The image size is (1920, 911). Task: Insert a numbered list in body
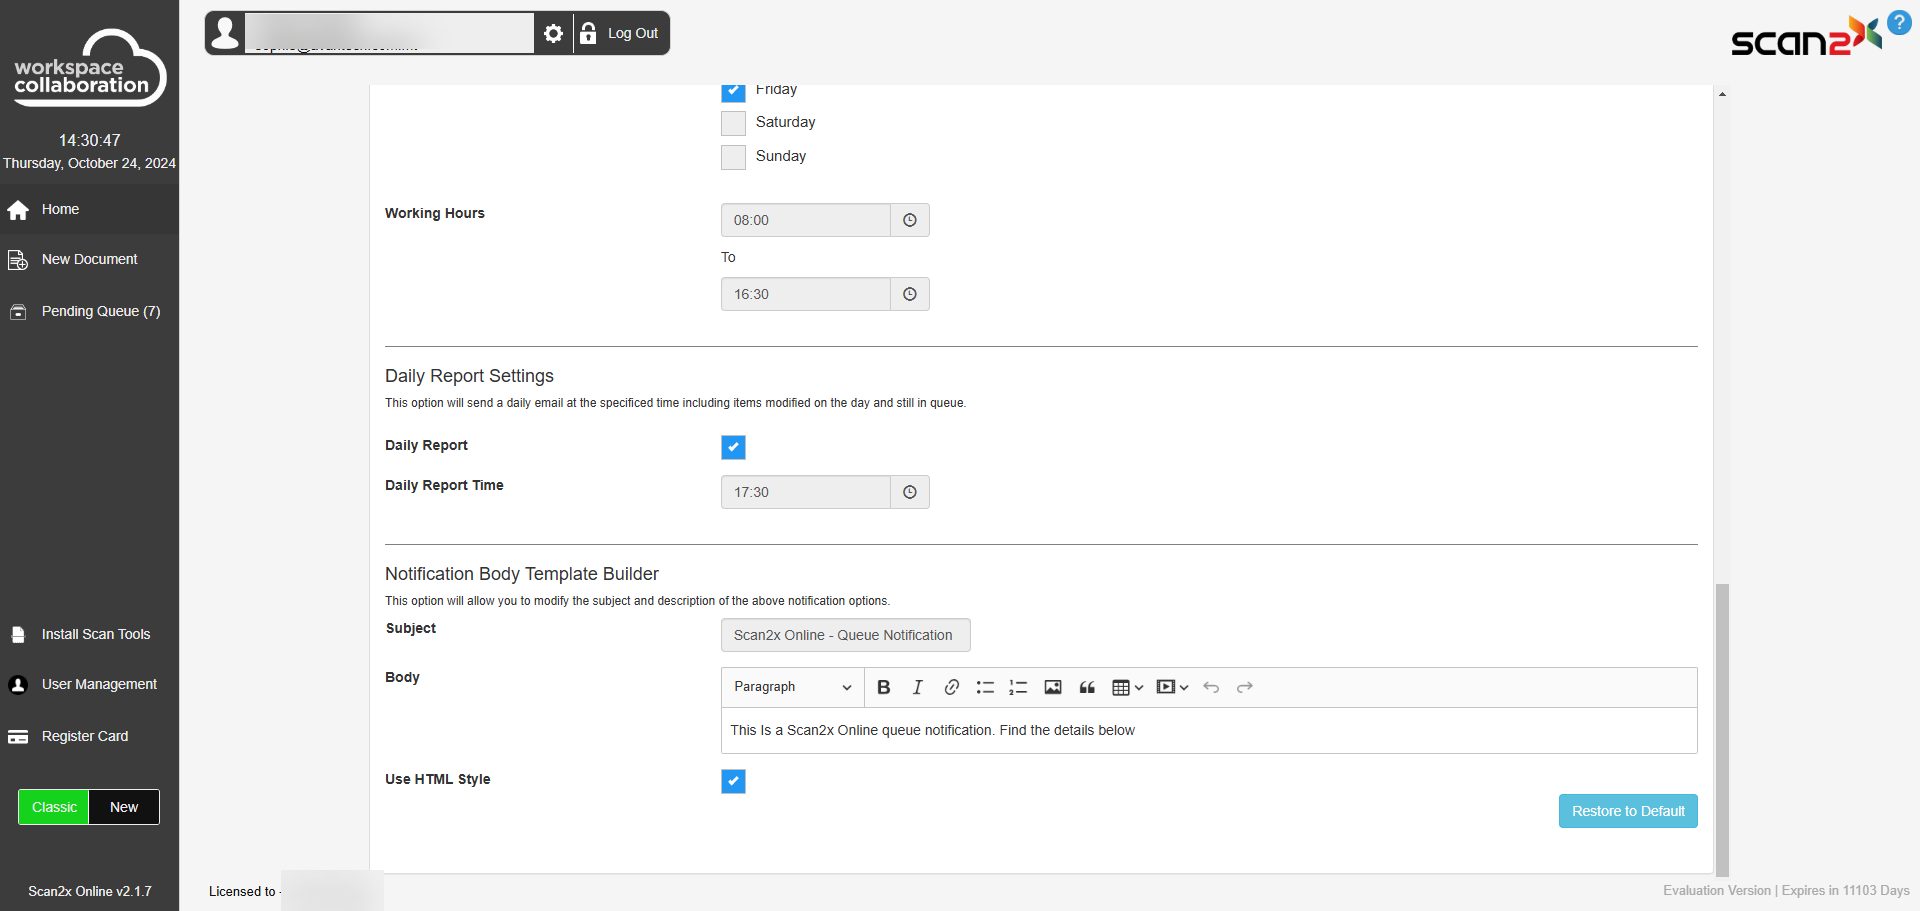coord(1018,687)
